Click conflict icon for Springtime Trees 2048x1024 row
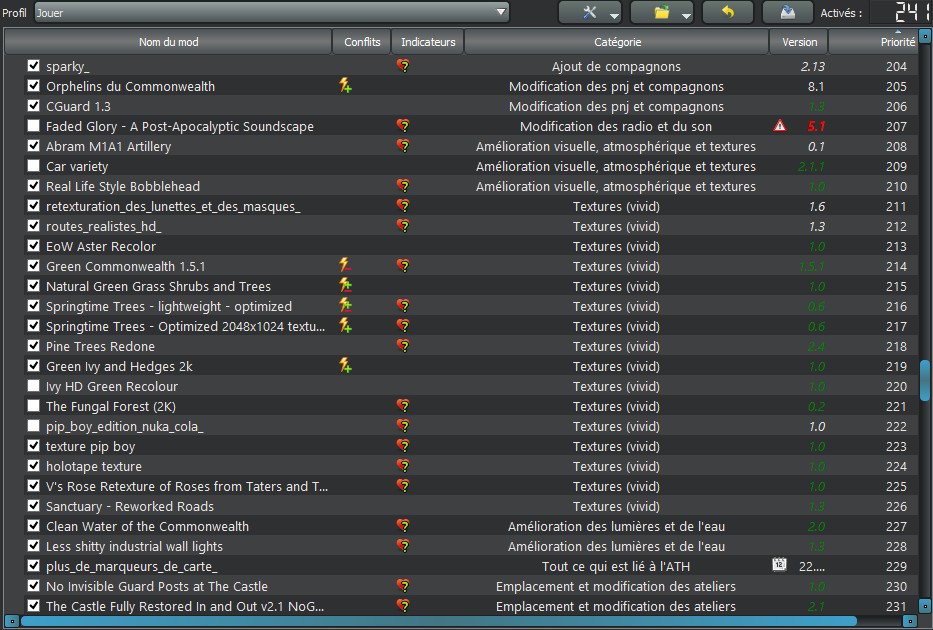This screenshot has height=630, width=933. point(345,325)
